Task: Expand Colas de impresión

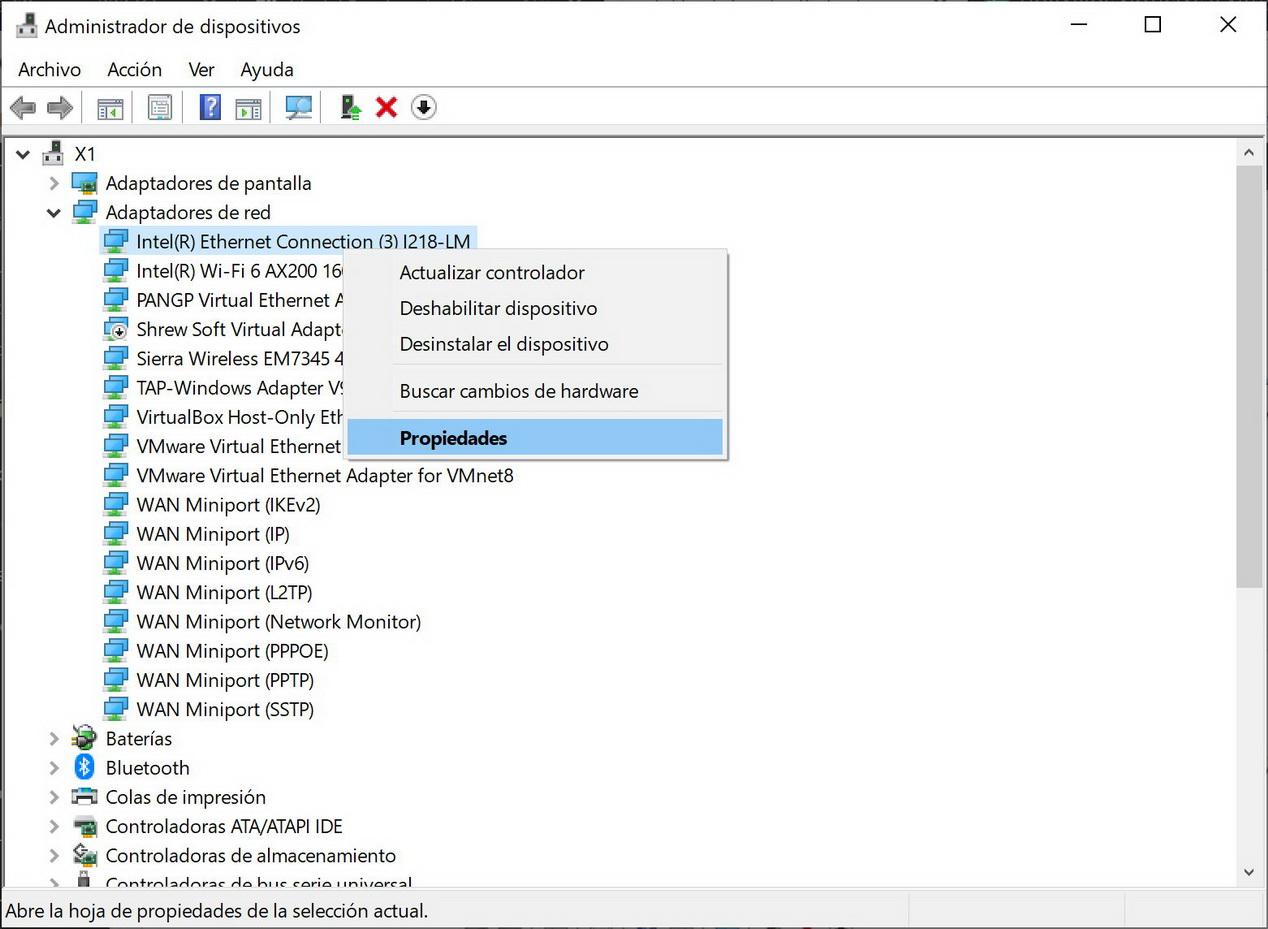Action: click(x=54, y=797)
